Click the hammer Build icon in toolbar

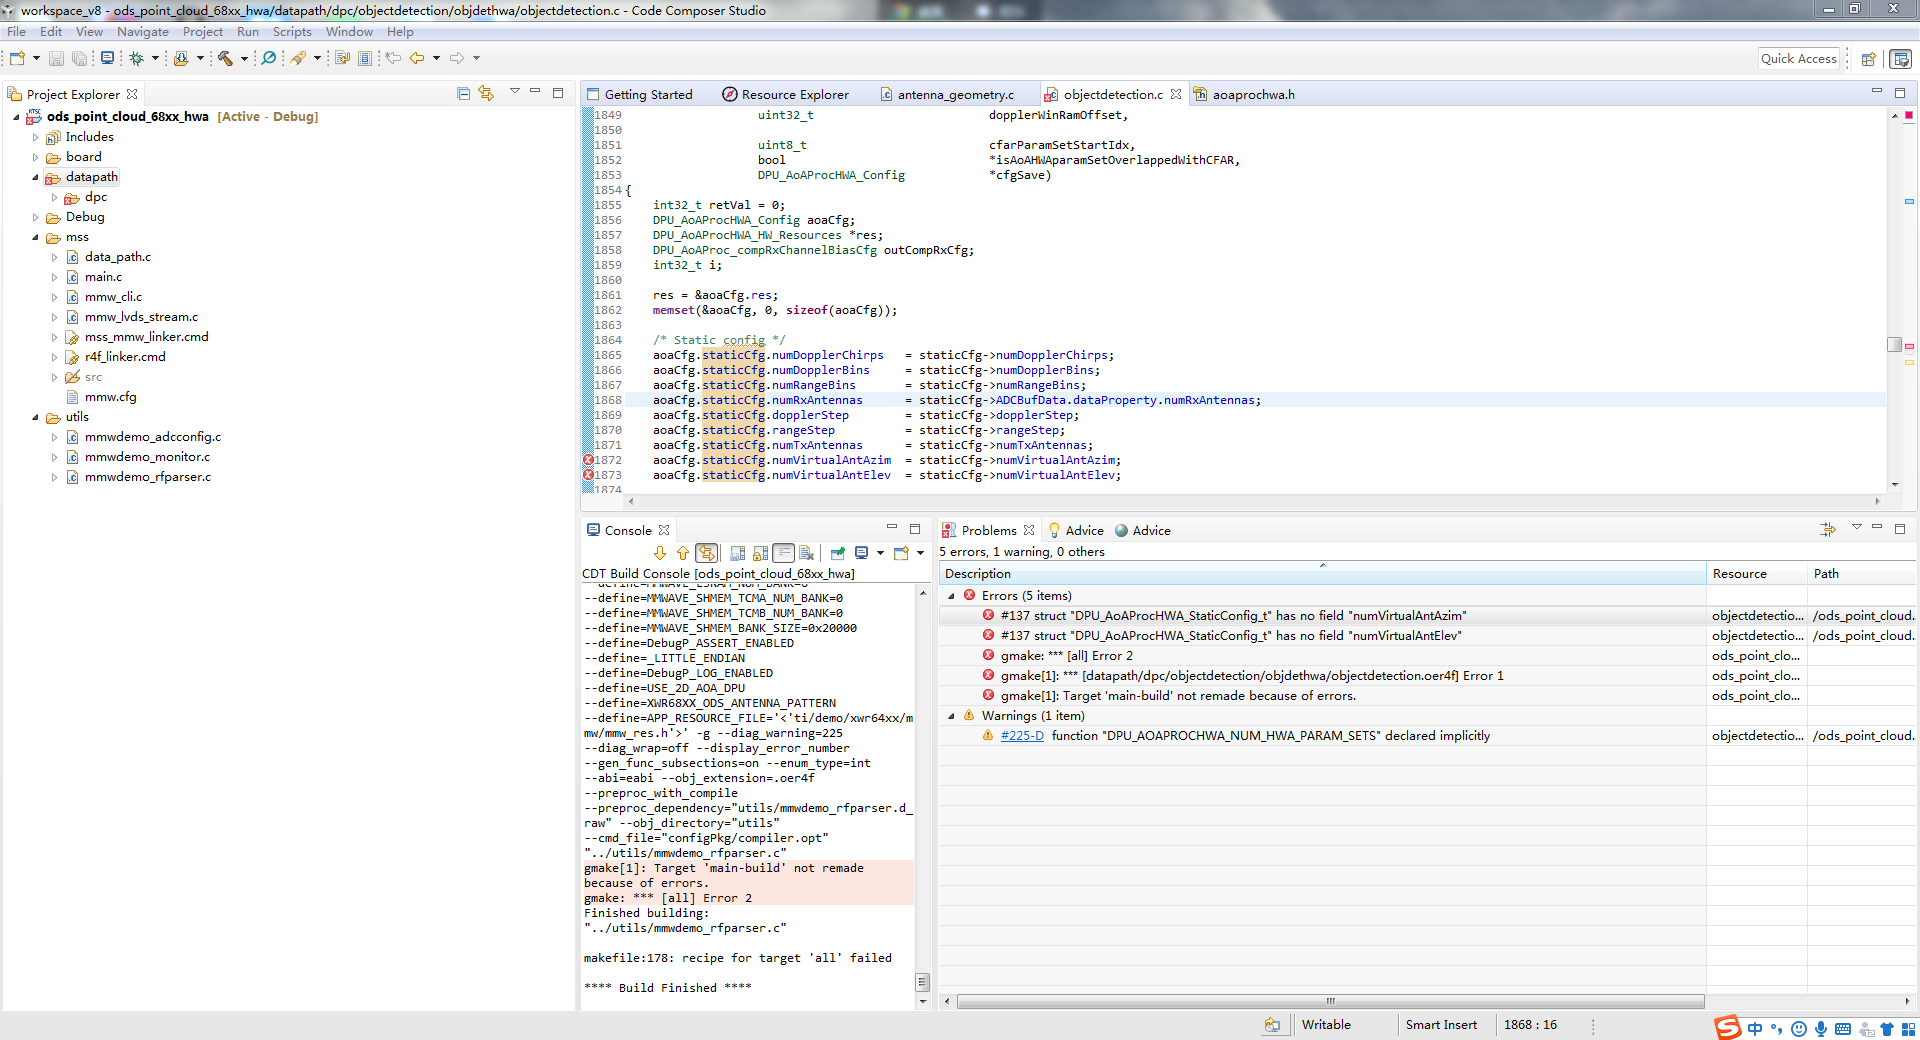pos(225,58)
